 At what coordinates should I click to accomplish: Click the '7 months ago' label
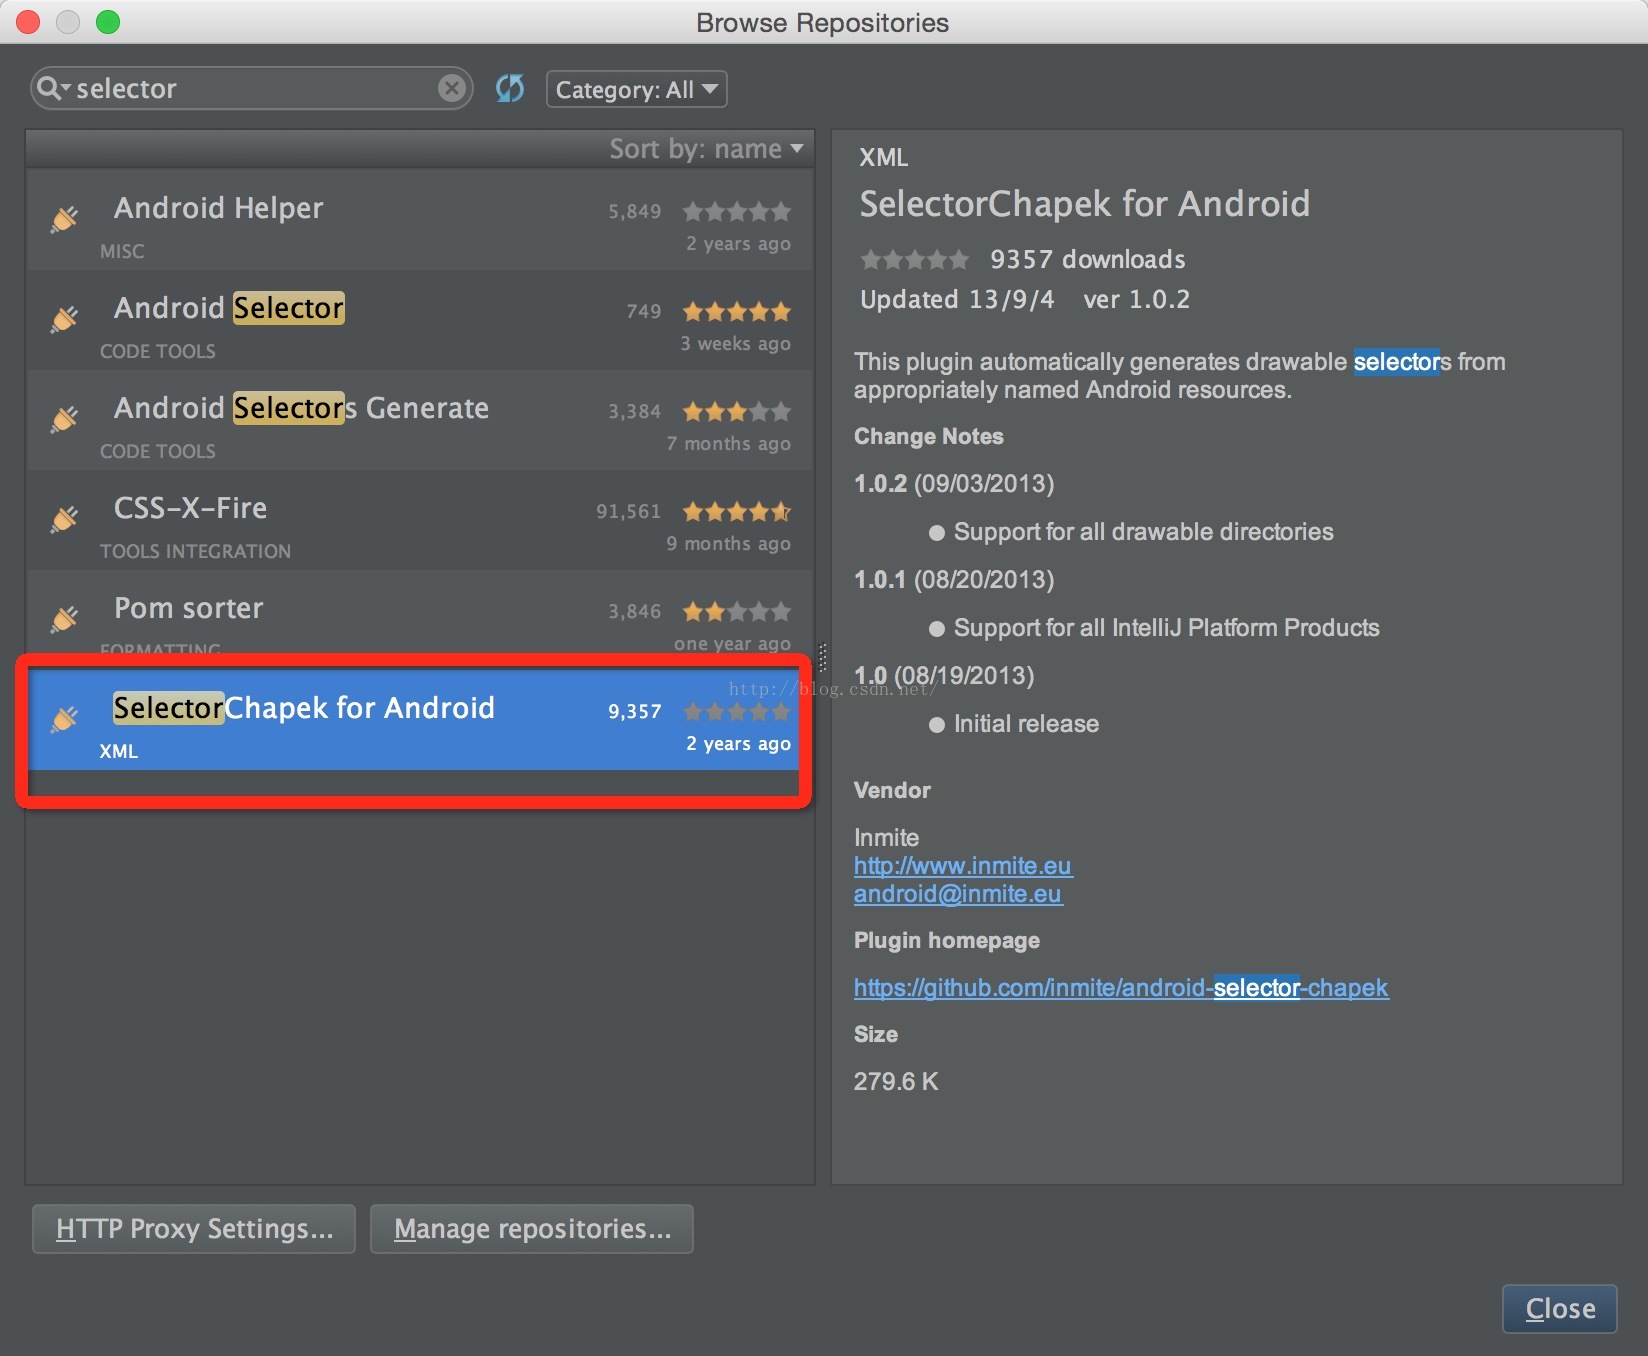click(x=729, y=444)
